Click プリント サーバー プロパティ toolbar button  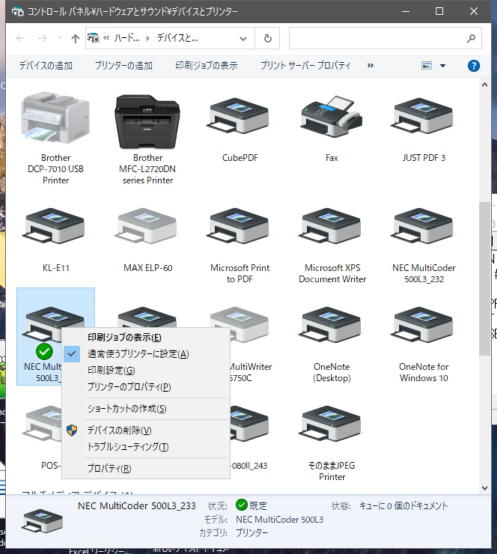tap(305, 66)
